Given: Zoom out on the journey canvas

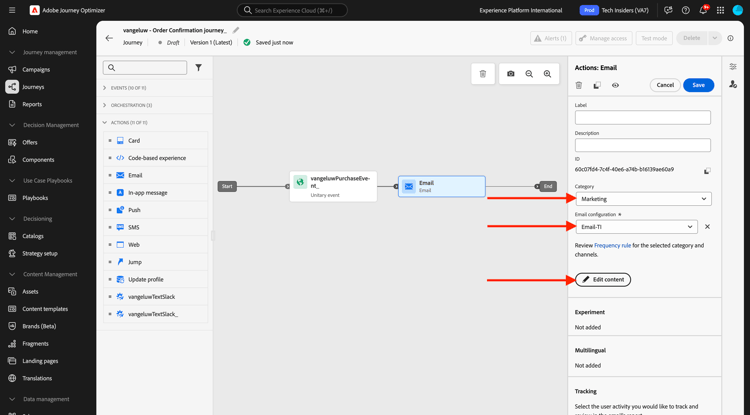Looking at the screenshot, I should [529, 74].
